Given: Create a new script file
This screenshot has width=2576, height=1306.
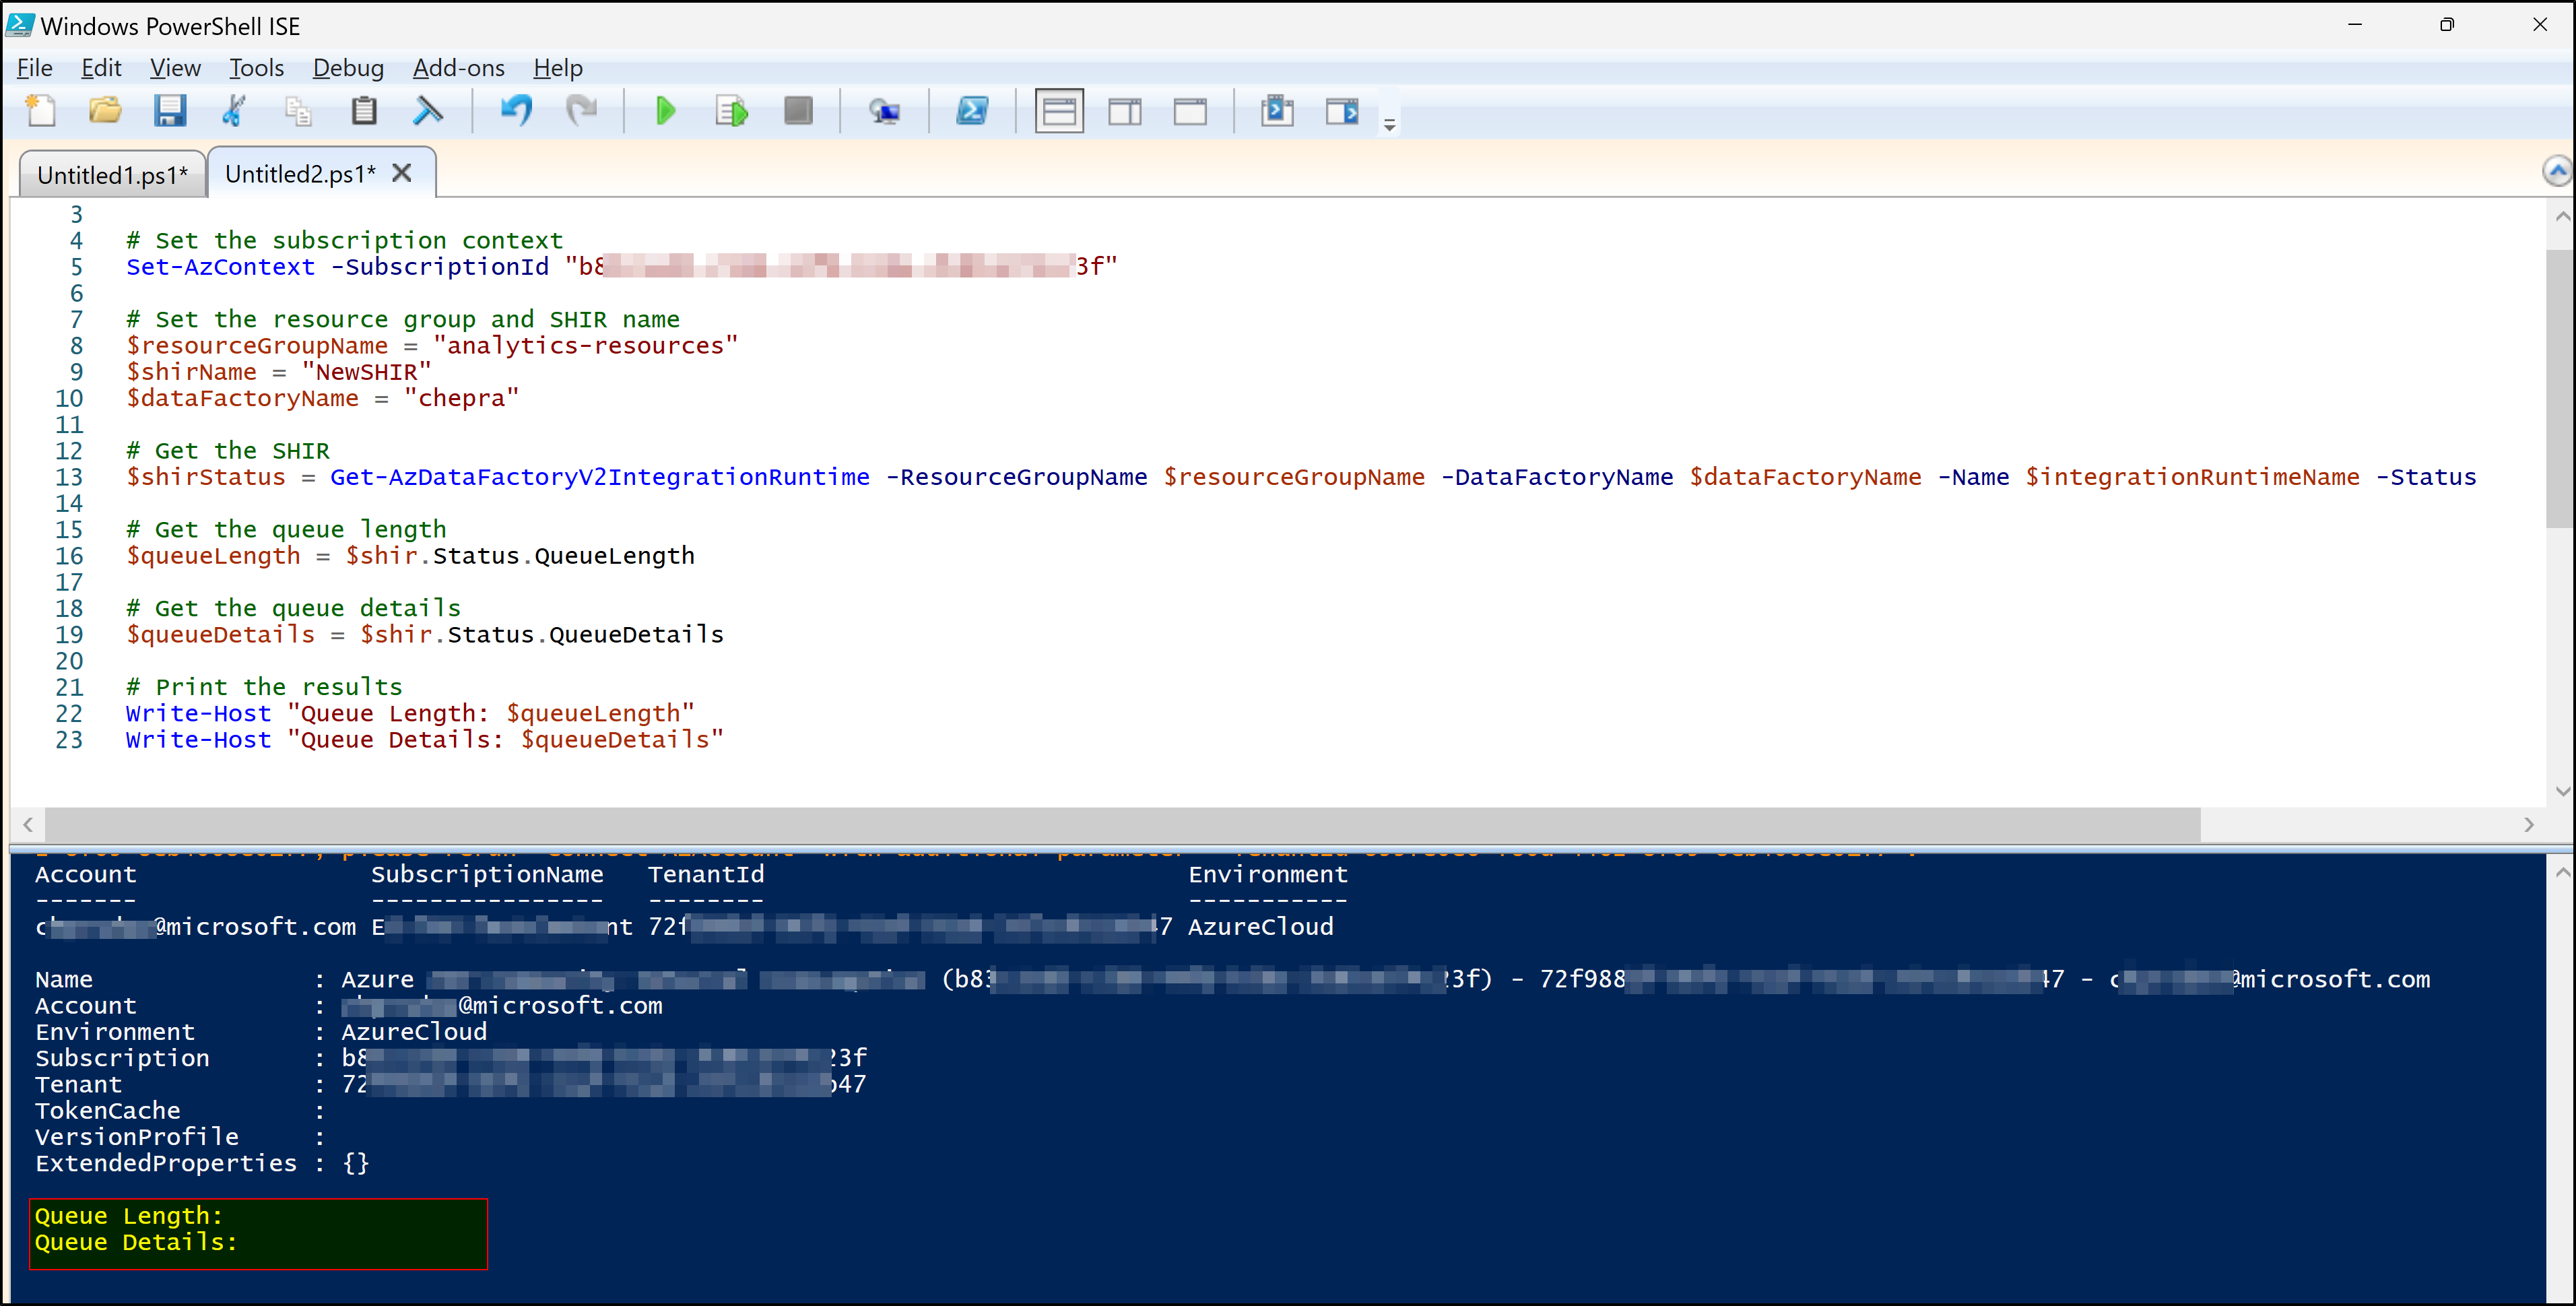Looking at the screenshot, I should (x=41, y=110).
